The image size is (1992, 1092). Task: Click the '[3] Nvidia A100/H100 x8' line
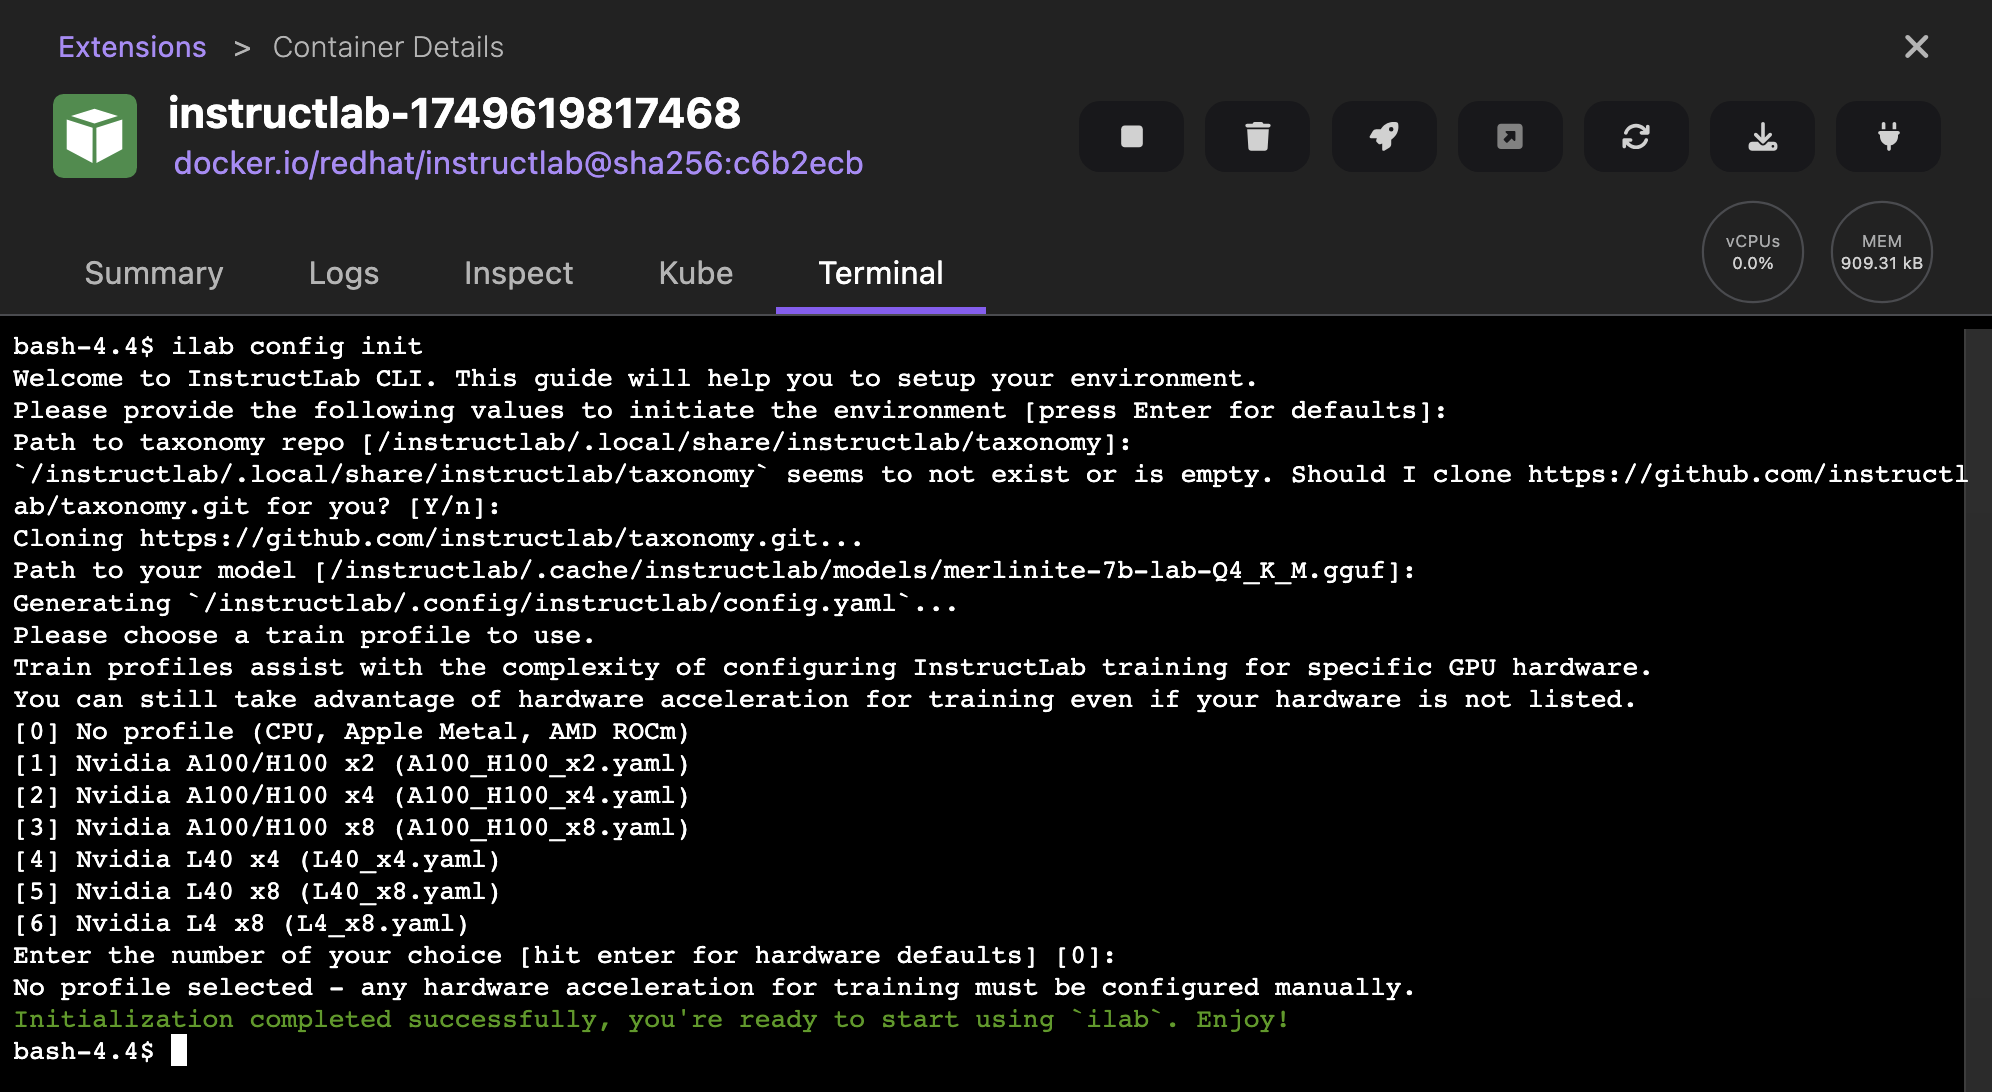[x=351, y=827]
